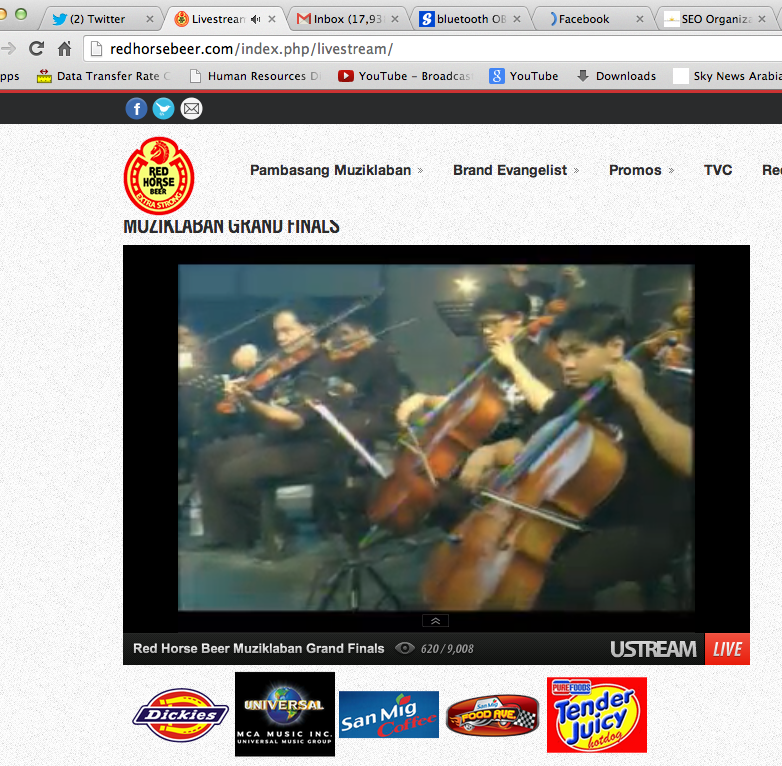Click the 'Red Horse Beer Muziklaban Grand Finals' title
Viewport: 782px width, 766px height.
[x=258, y=648]
